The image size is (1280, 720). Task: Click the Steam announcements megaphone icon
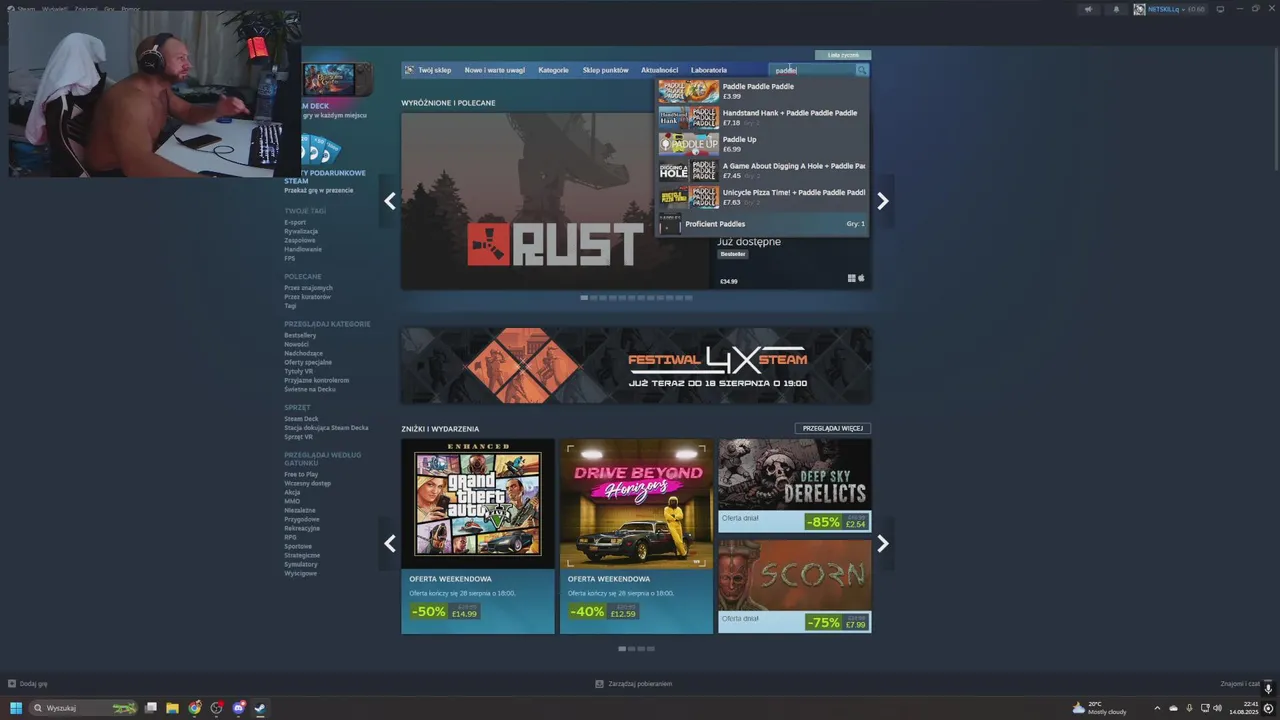[x=1088, y=9]
